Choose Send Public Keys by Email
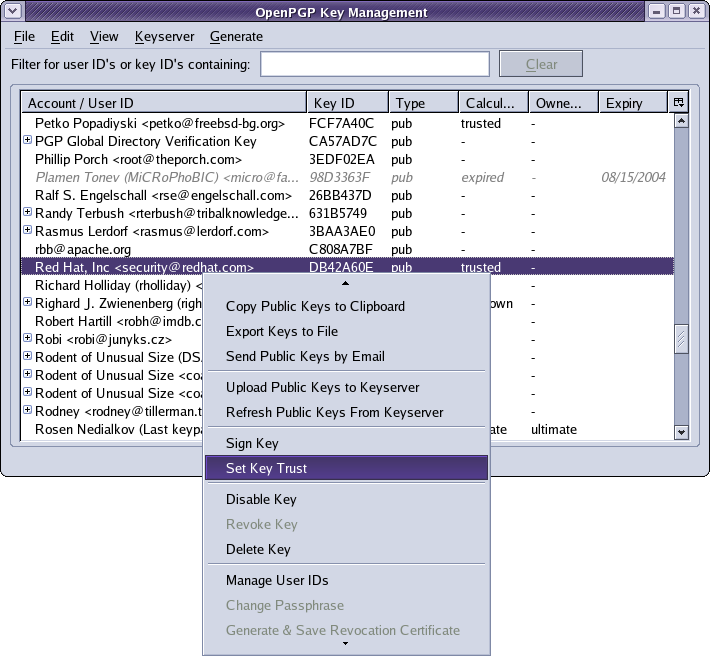Viewport: 710px width, 656px height. pos(346,356)
